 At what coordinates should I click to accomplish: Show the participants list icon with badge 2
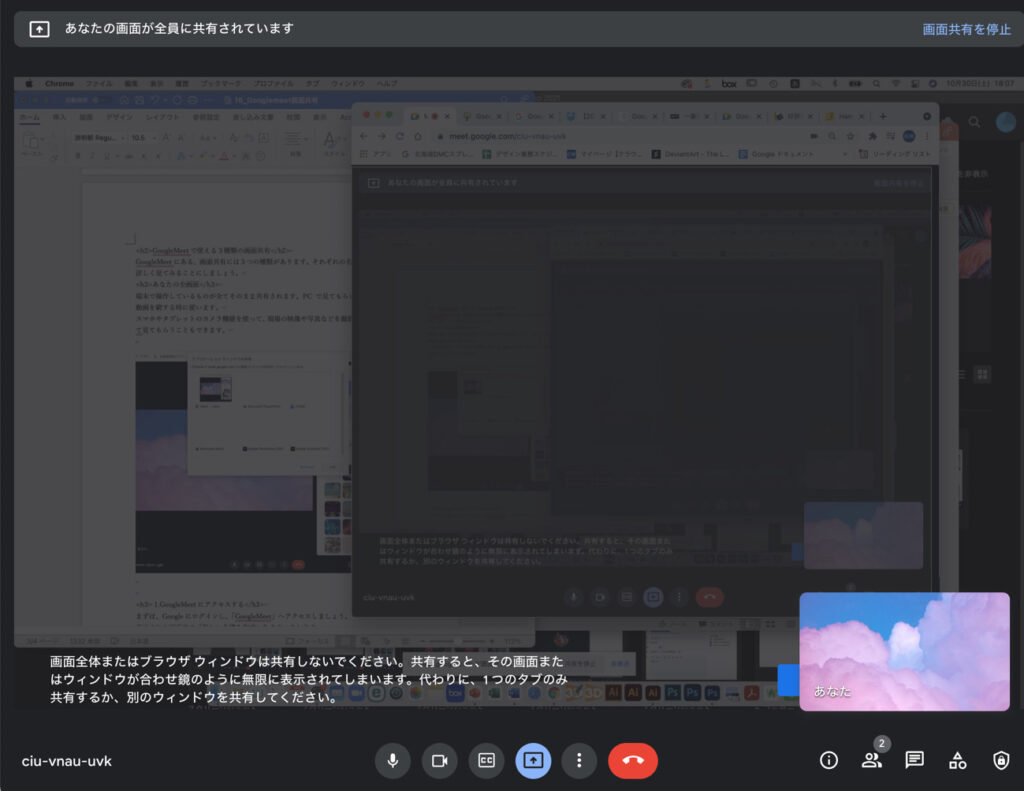(871, 760)
